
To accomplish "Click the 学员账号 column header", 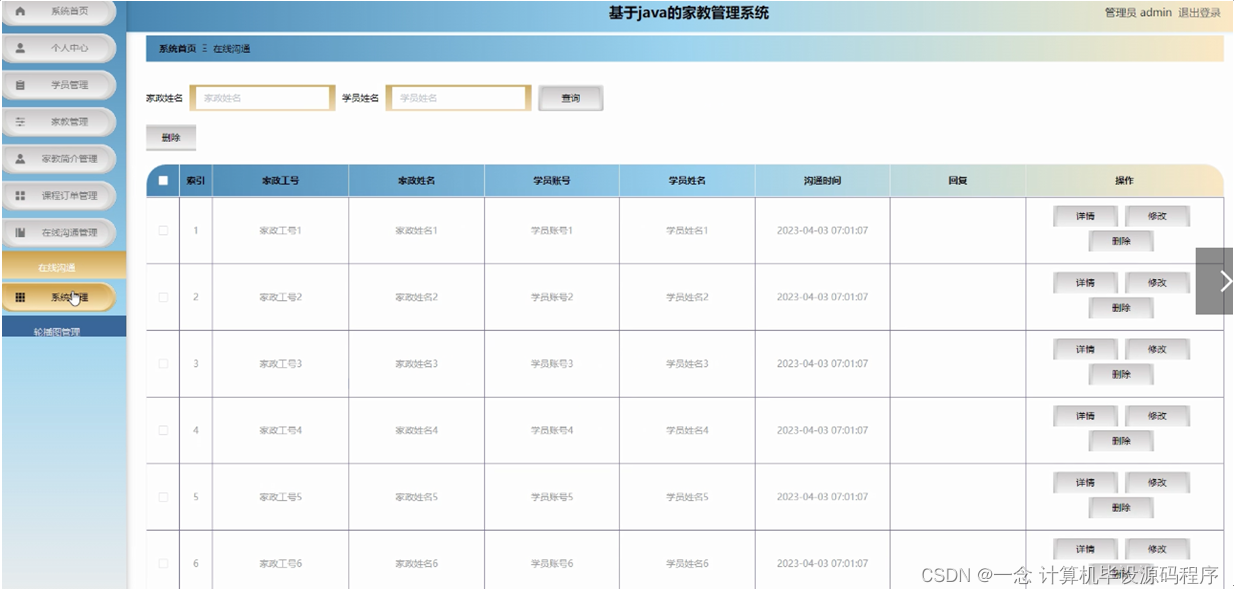I will pos(552,181).
